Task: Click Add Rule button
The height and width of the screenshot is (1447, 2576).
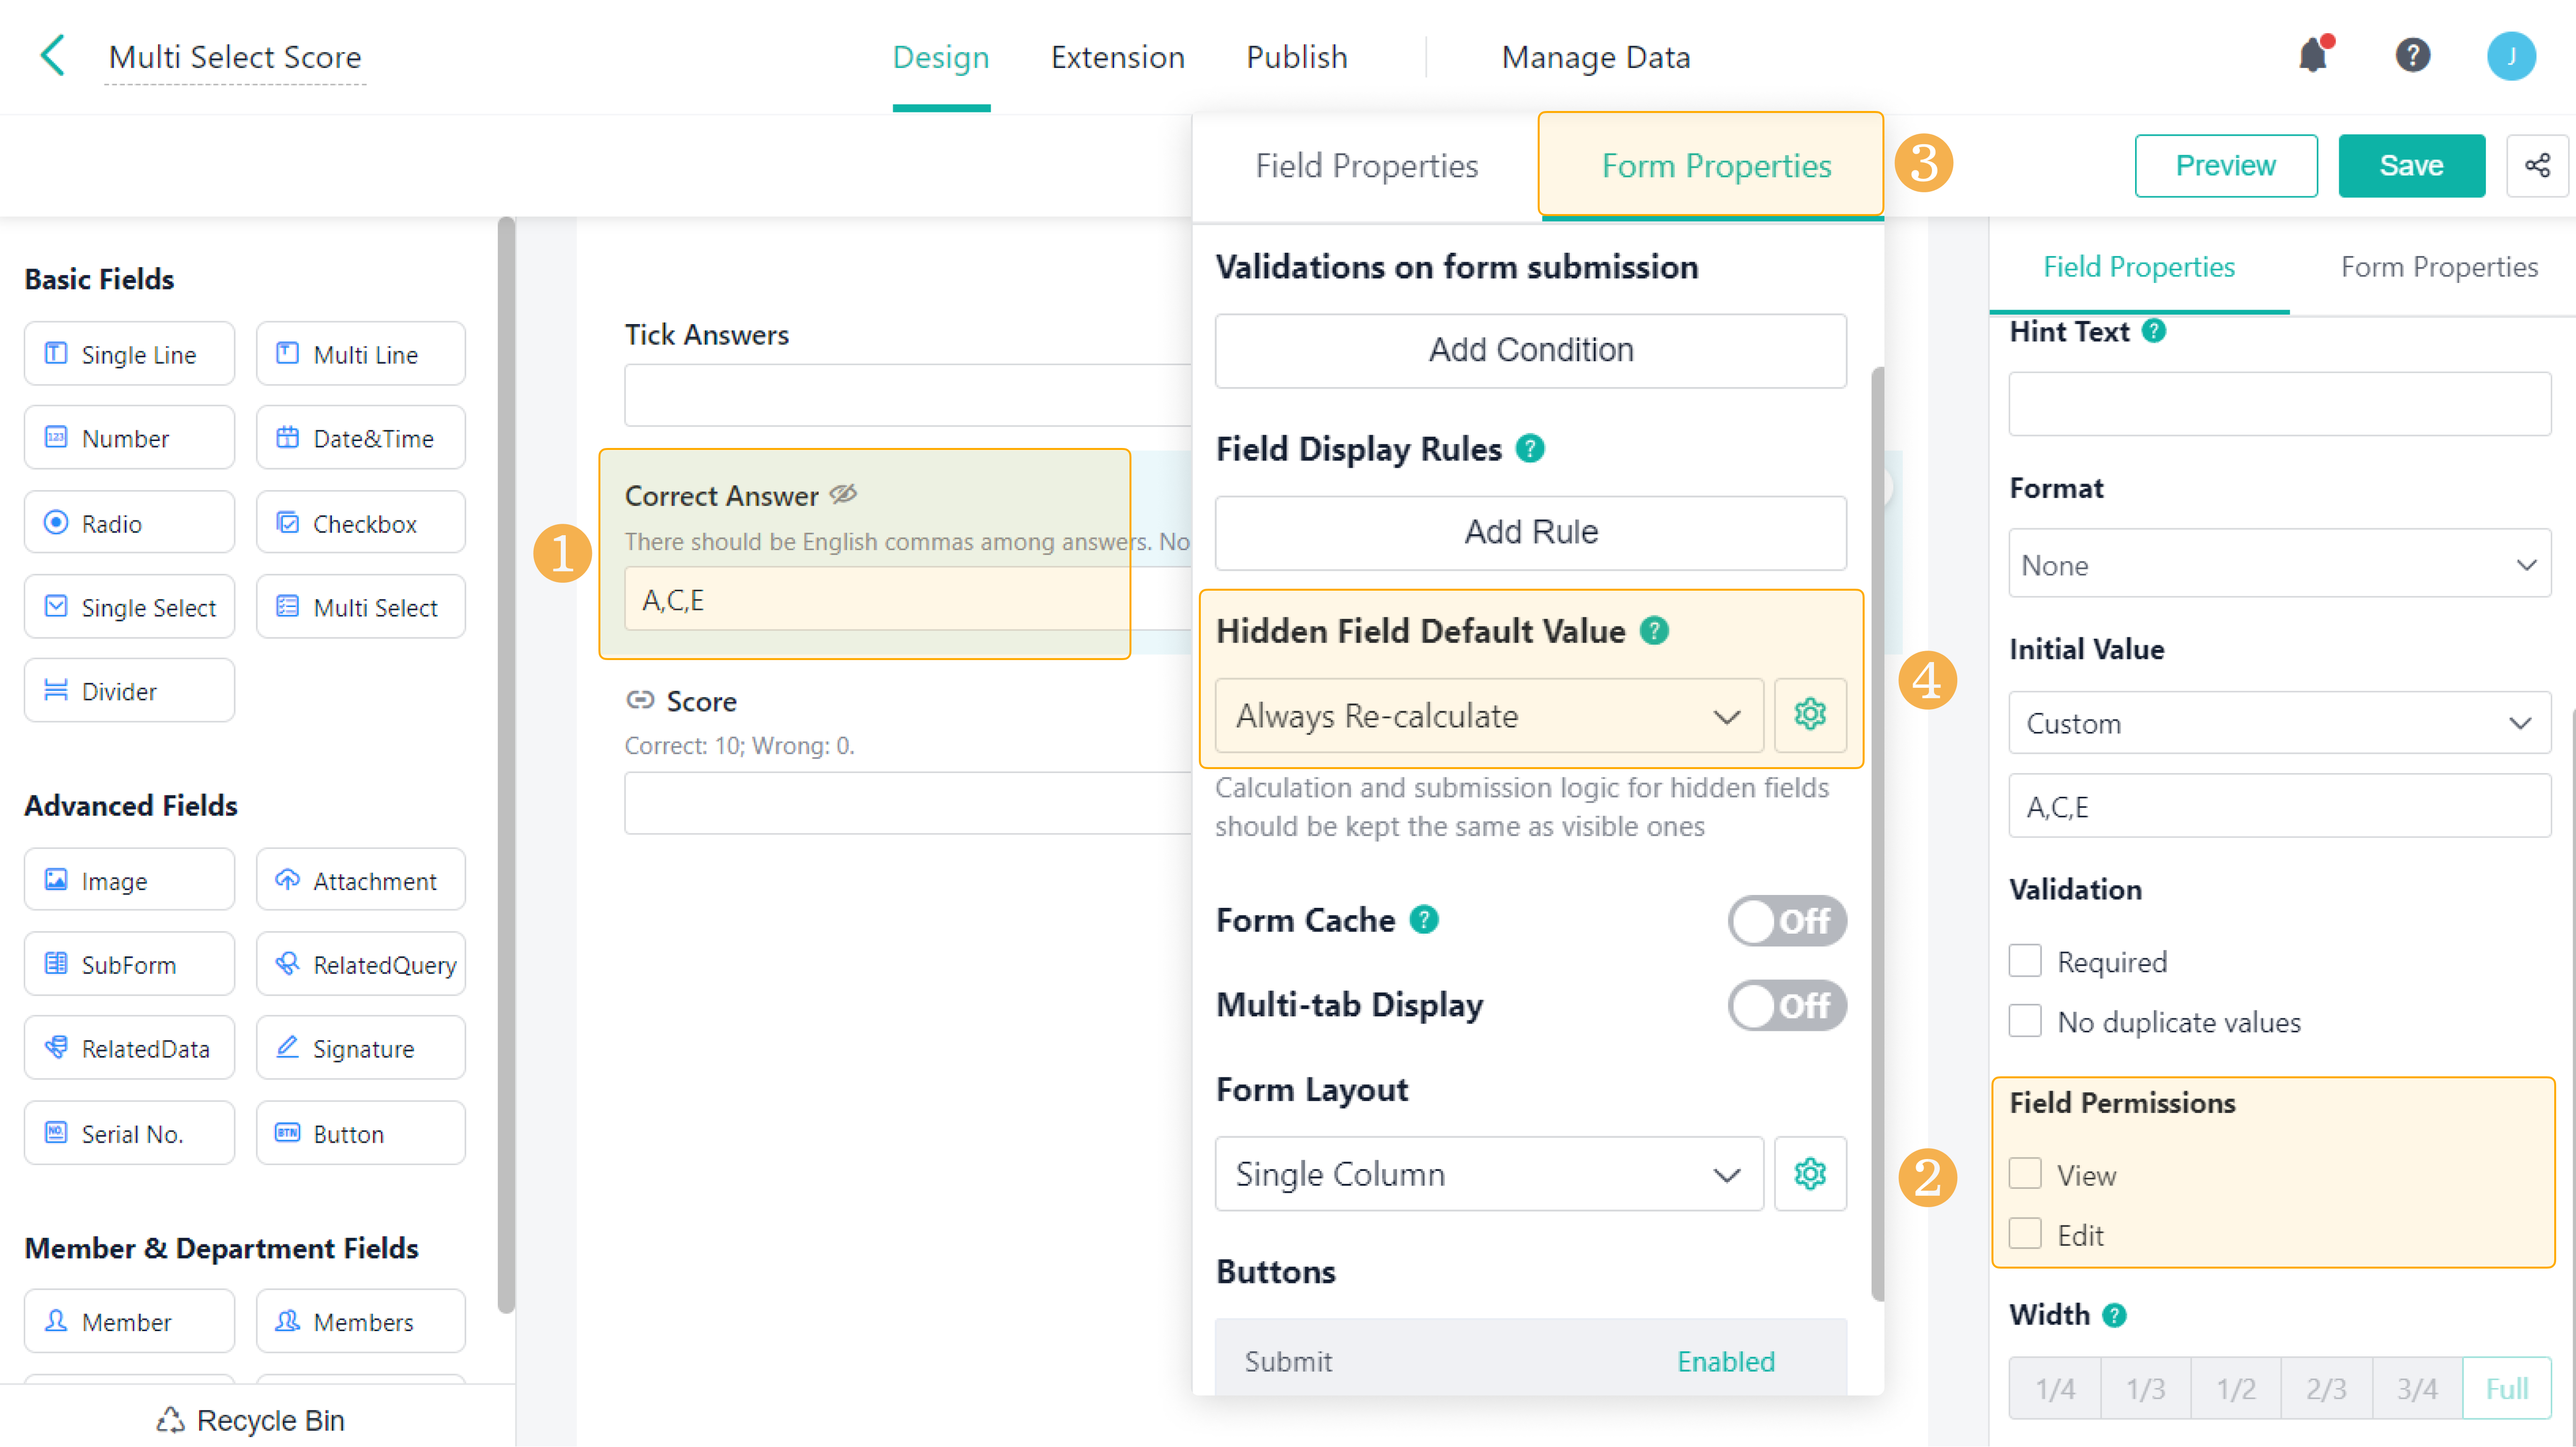Action: click(1530, 532)
